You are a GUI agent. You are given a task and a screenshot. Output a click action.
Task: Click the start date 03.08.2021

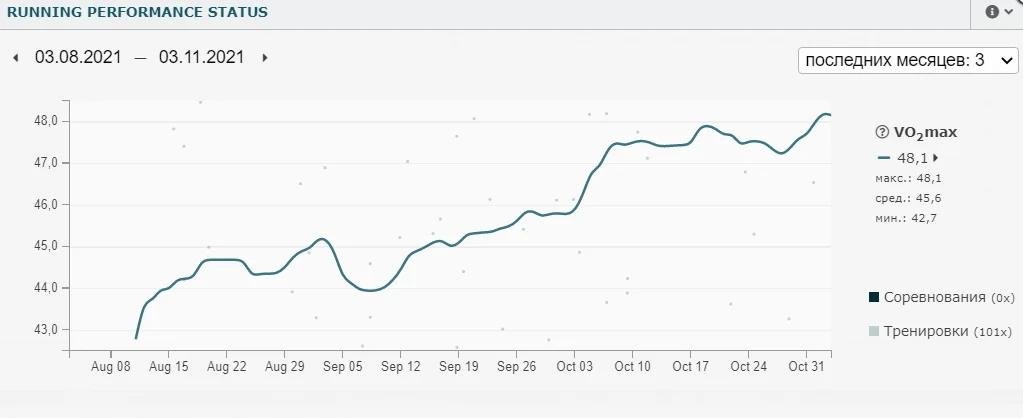click(78, 58)
